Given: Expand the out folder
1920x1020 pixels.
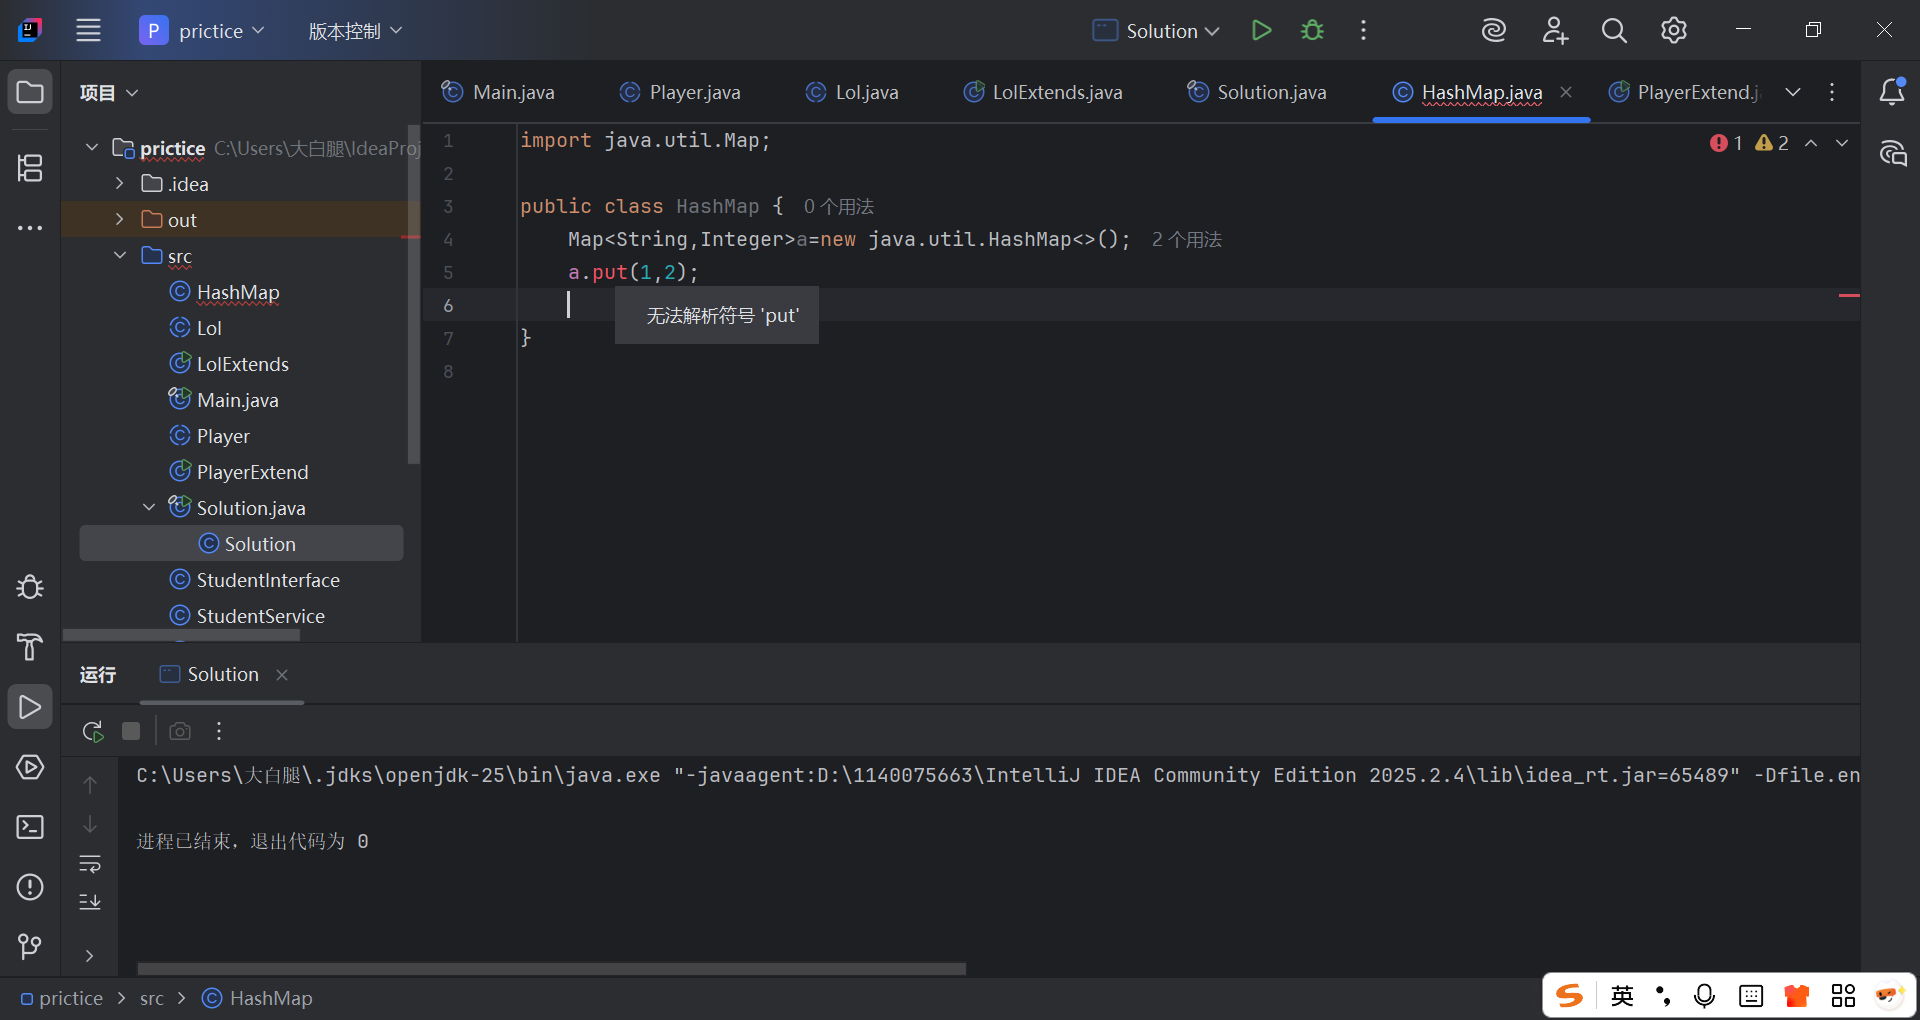Looking at the screenshot, I should [x=120, y=219].
